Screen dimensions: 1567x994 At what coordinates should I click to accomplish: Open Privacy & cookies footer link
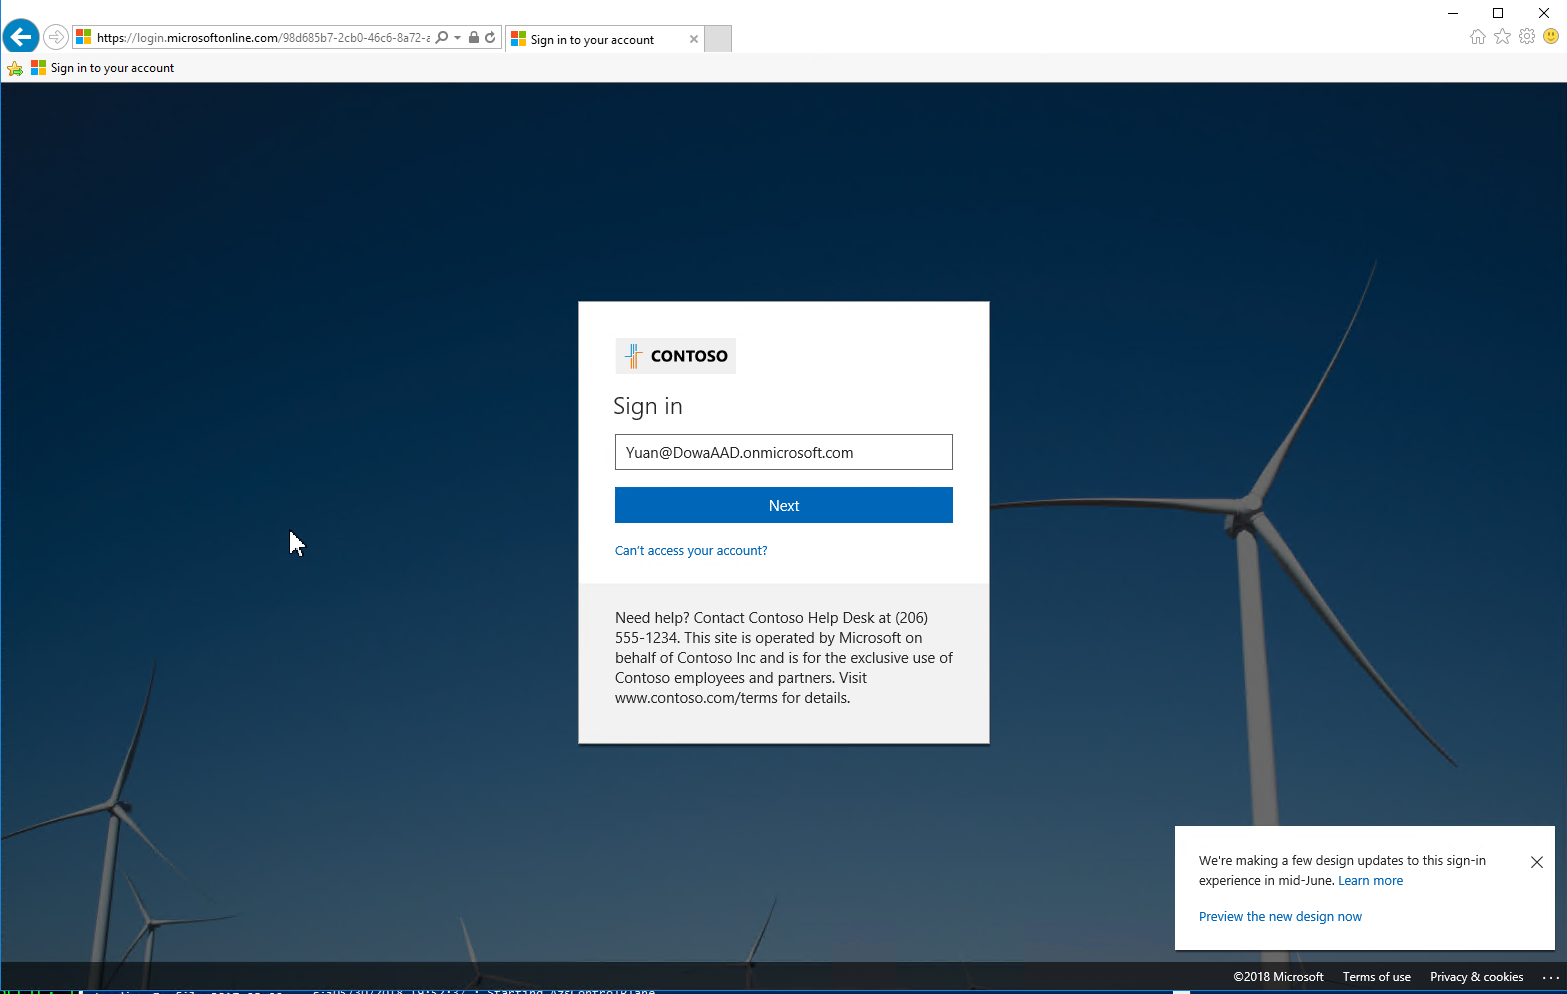[x=1476, y=977]
